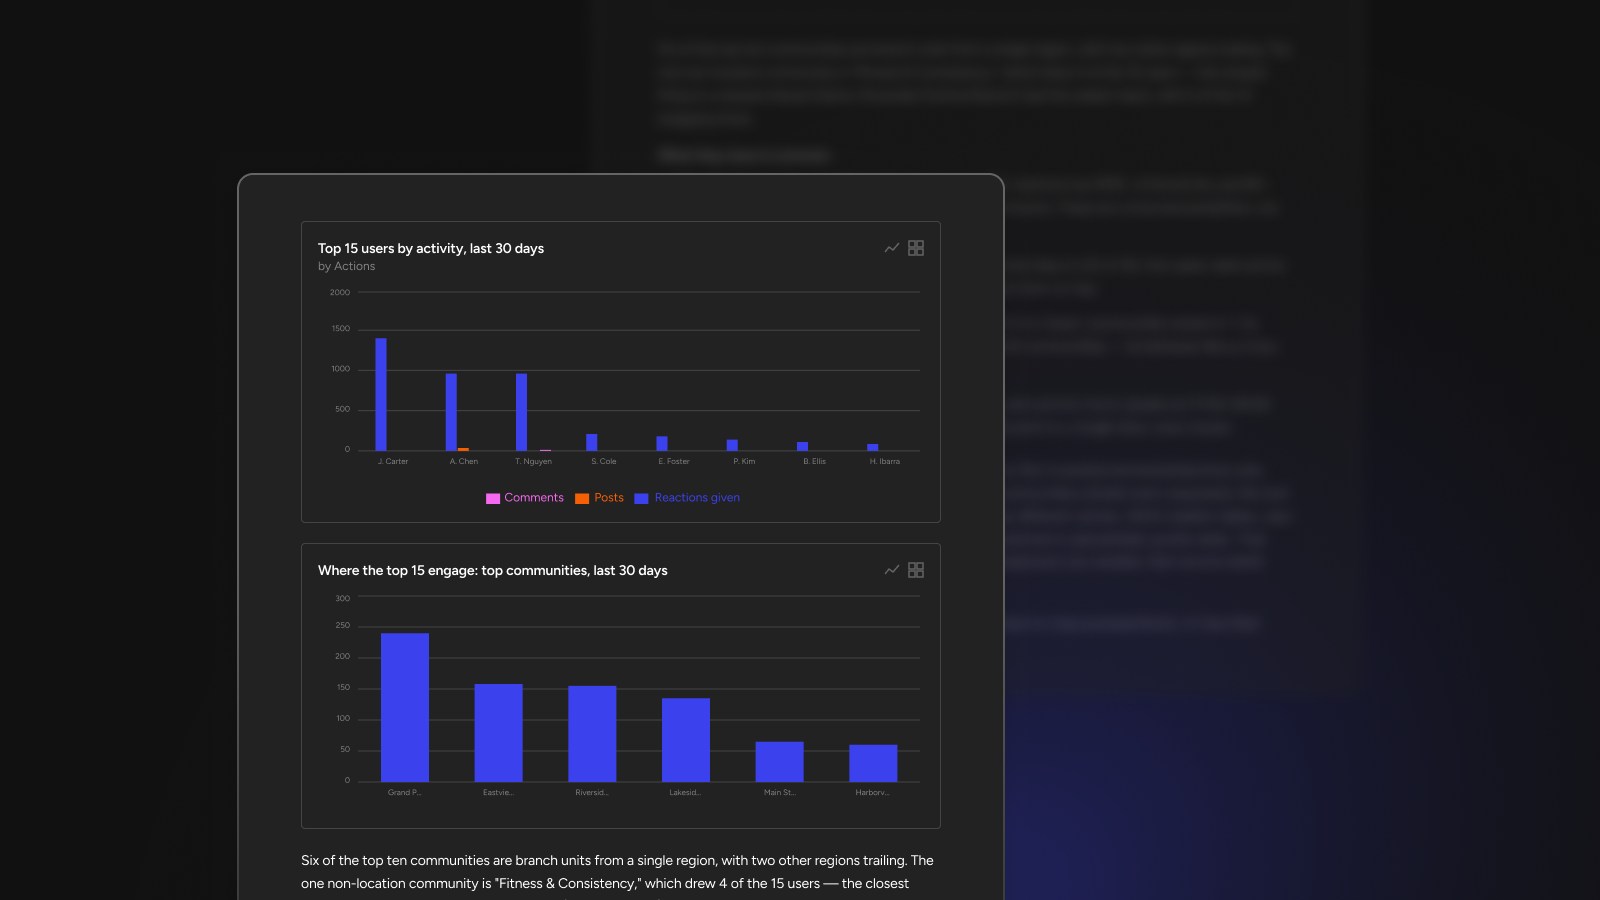Click the J. Carter axis label
This screenshot has width=1600, height=900.
pos(393,461)
